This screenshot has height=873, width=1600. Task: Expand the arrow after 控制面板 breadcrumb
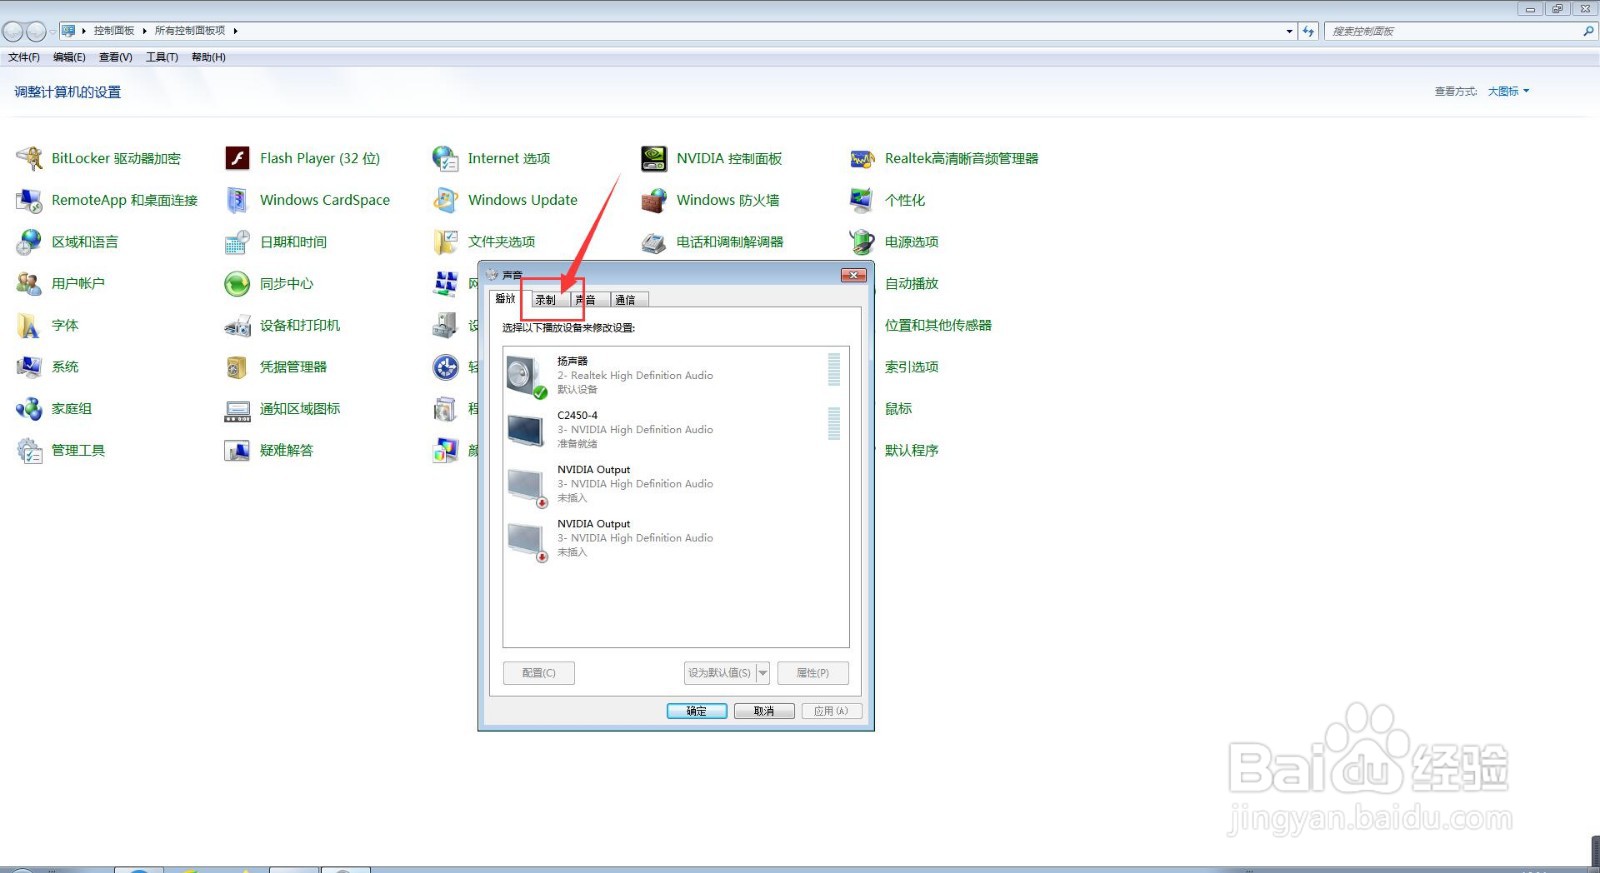click(145, 31)
